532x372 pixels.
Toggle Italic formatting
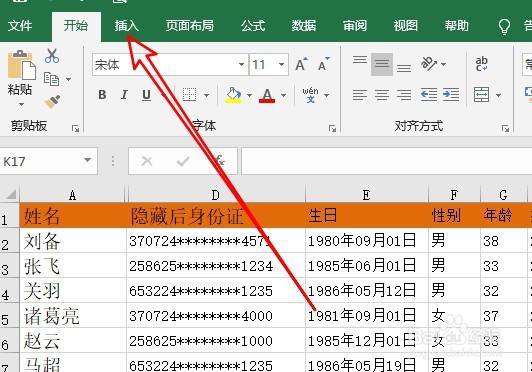coord(125,95)
